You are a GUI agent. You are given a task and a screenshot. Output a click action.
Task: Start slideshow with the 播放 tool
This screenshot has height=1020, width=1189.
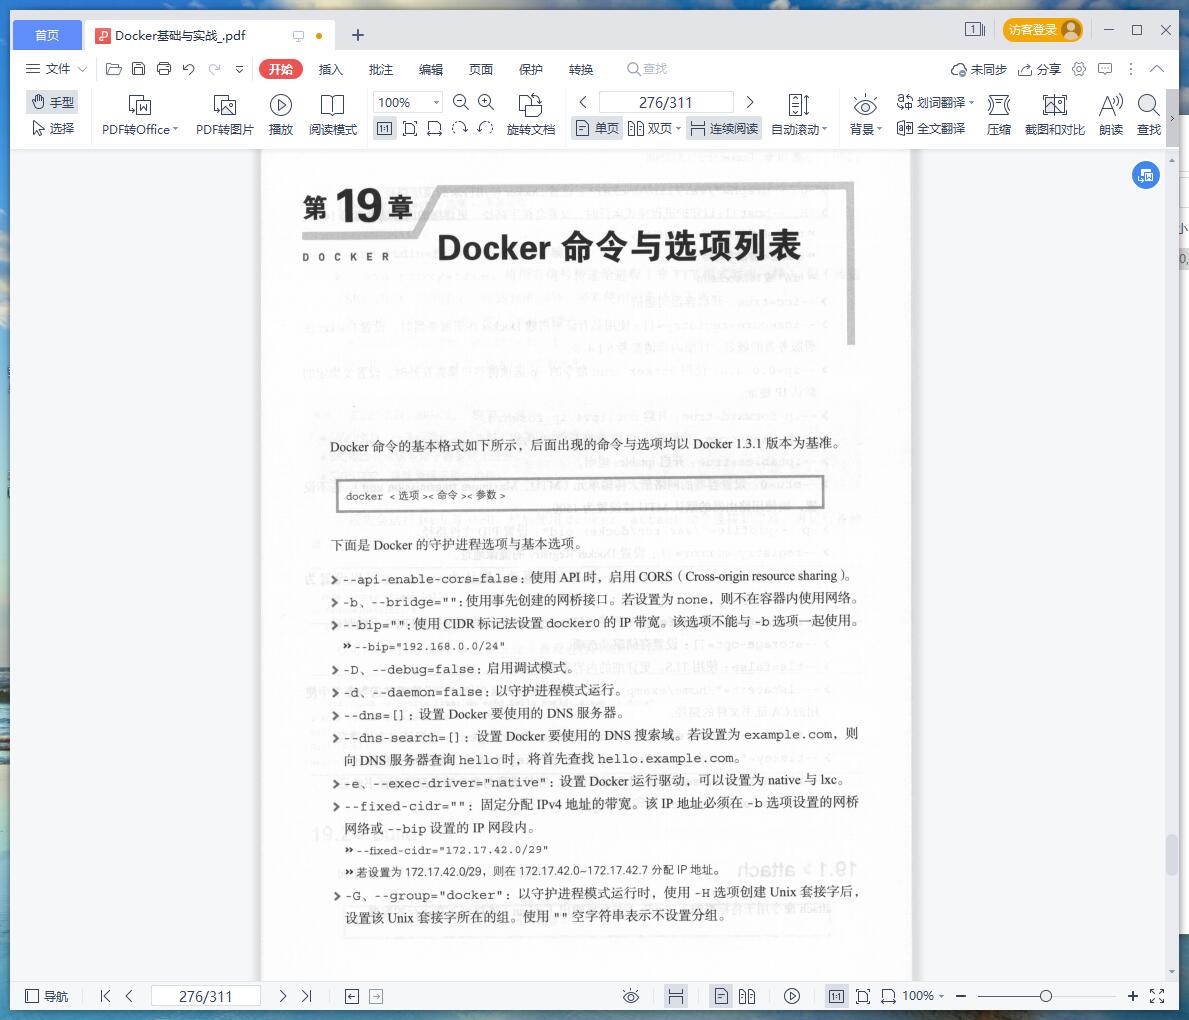tap(281, 115)
